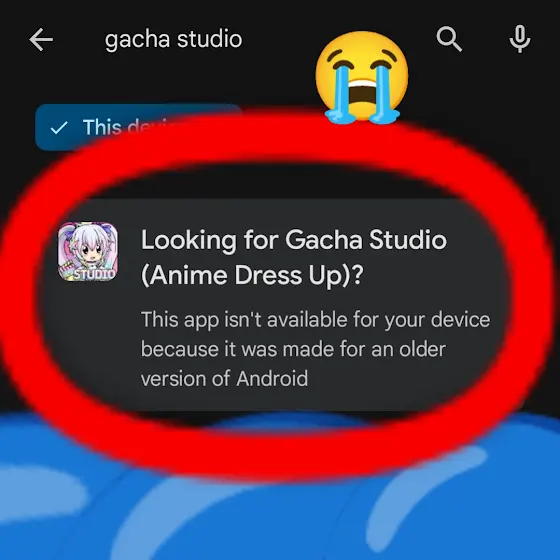This screenshot has height=560, width=560.
Task: Tap the "because it was made for an older" line
Action: coord(293,349)
